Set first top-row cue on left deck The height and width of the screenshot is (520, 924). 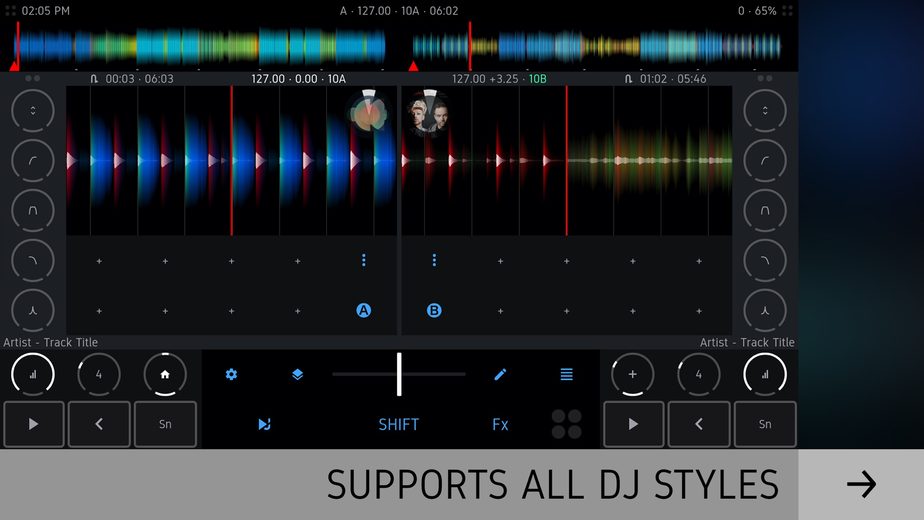(99, 261)
